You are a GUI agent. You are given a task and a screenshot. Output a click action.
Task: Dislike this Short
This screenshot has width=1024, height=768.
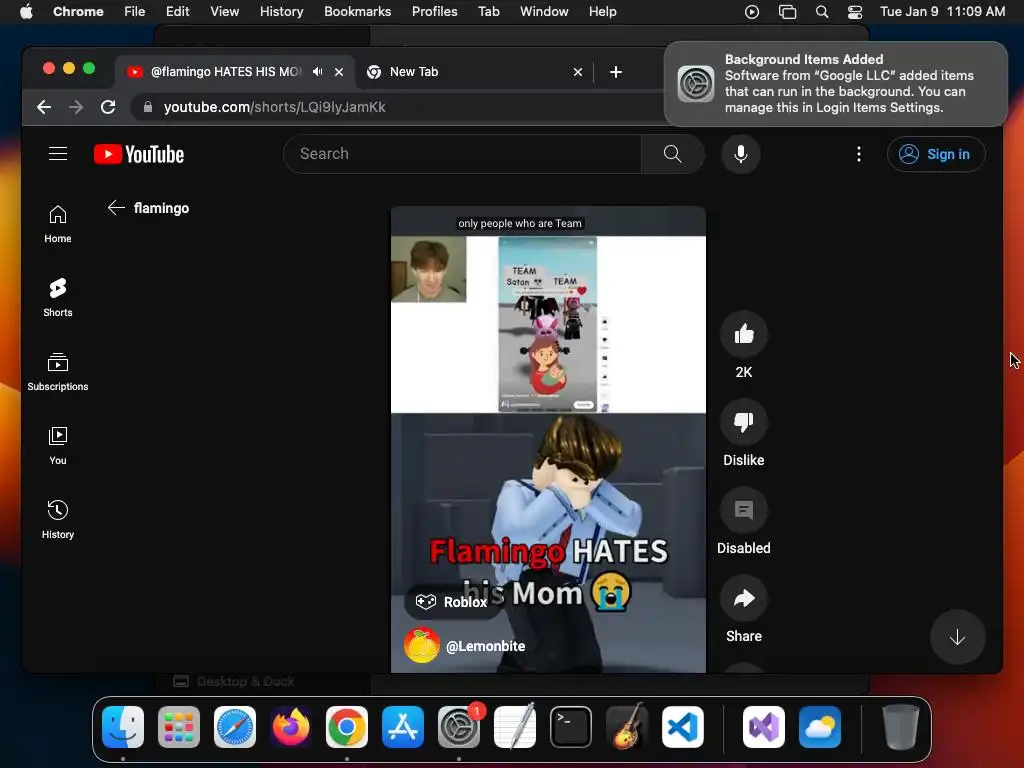point(744,423)
